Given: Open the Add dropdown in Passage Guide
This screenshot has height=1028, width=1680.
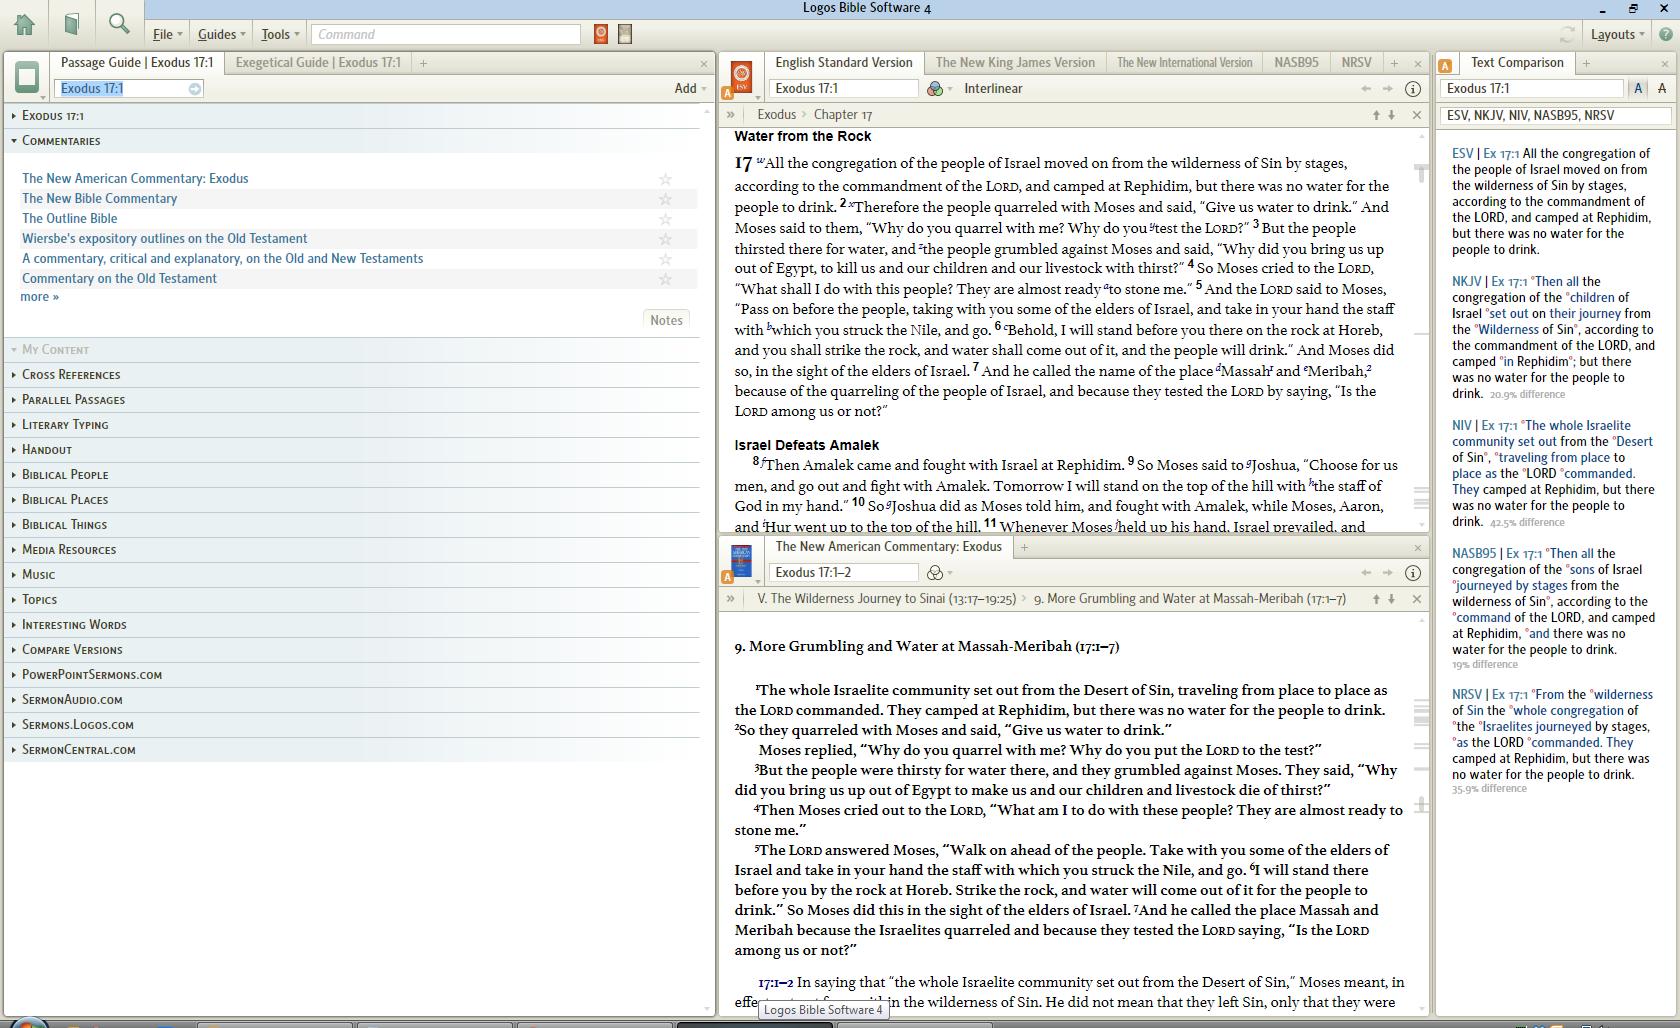Looking at the screenshot, I should 690,89.
